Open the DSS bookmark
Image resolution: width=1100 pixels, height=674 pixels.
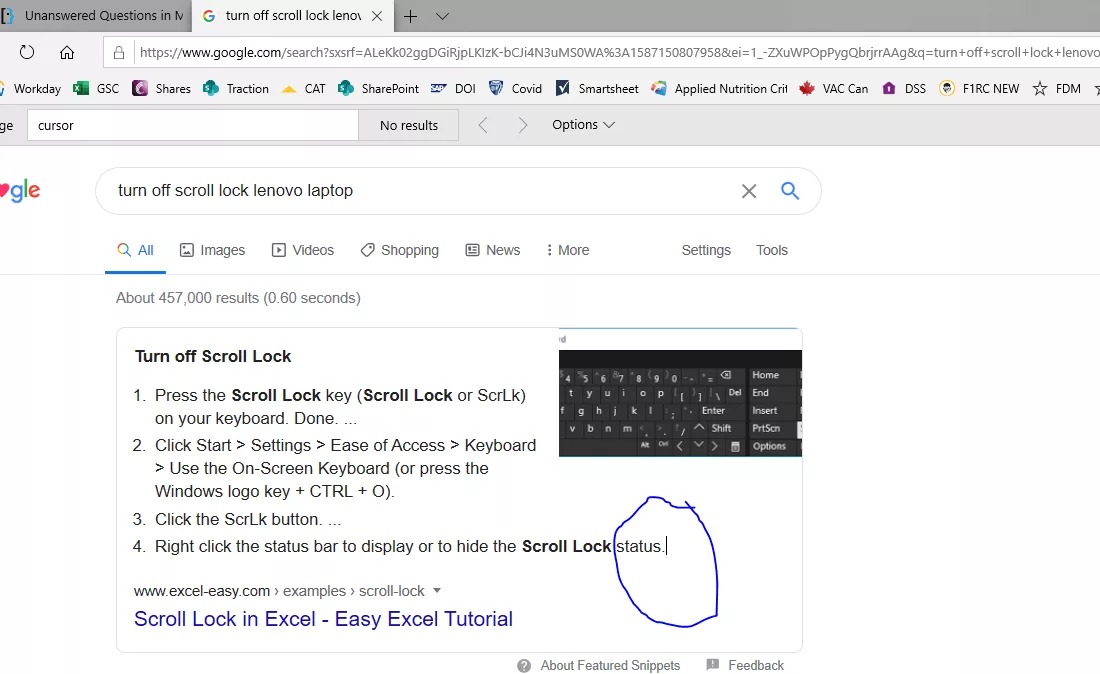tap(904, 88)
